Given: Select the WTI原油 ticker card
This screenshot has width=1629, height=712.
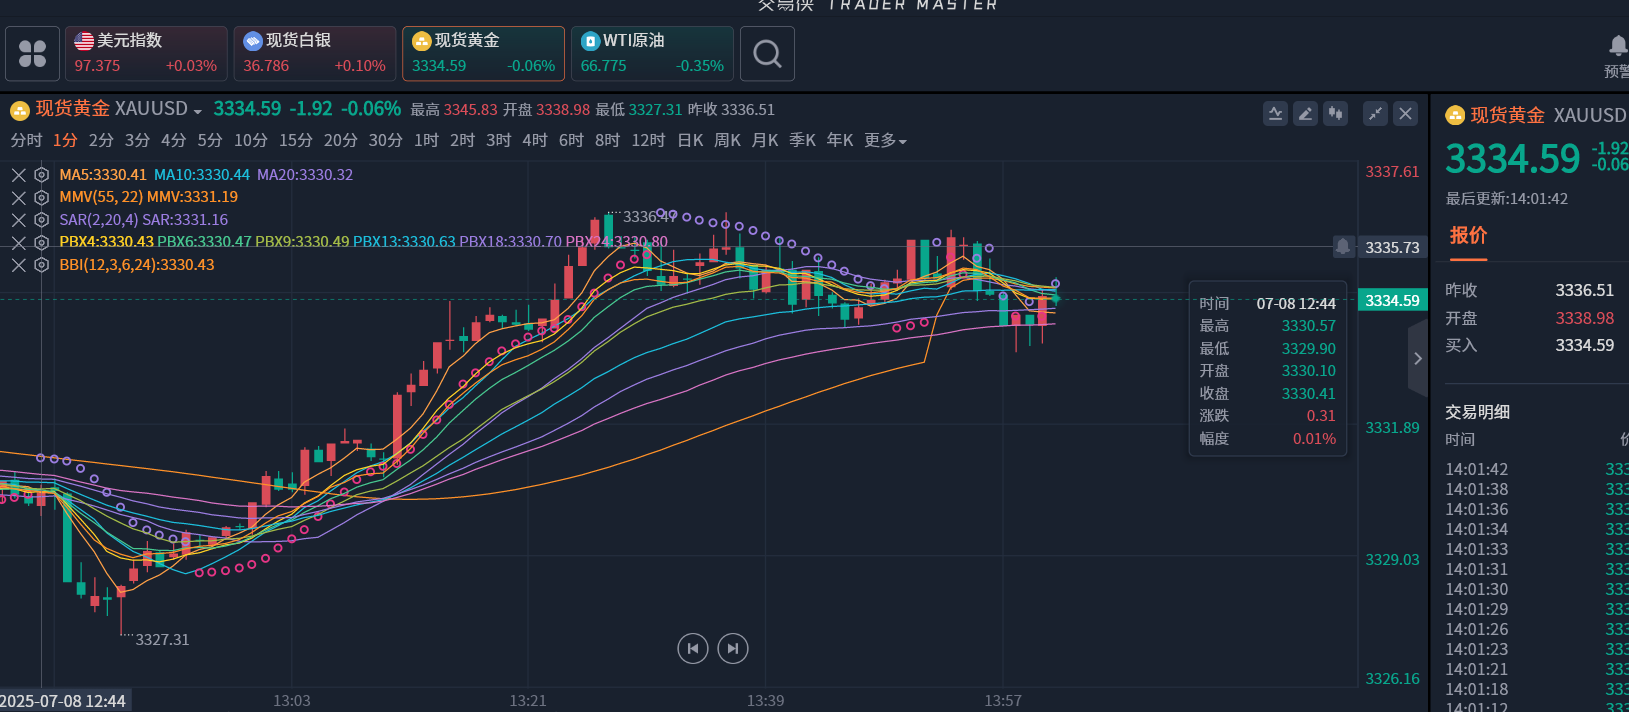Looking at the screenshot, I should [x=652, y=53].
